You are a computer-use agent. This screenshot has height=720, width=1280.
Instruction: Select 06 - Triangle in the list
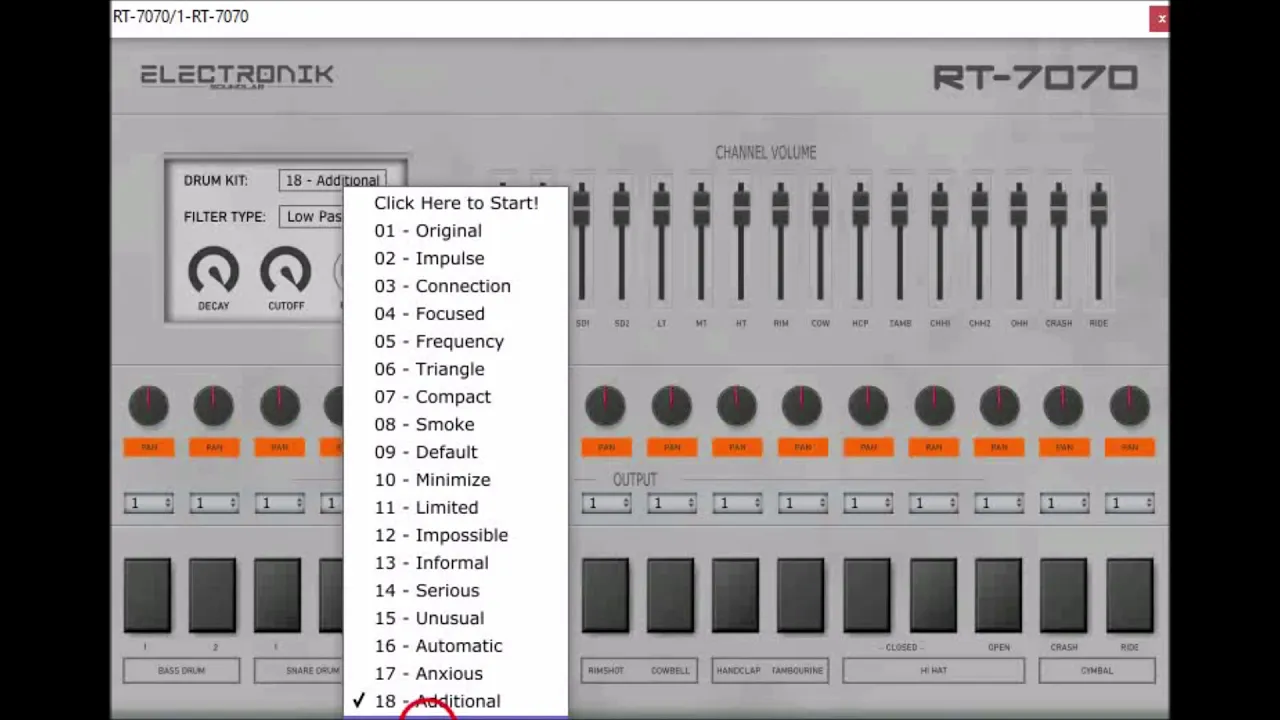pos(455,369)
